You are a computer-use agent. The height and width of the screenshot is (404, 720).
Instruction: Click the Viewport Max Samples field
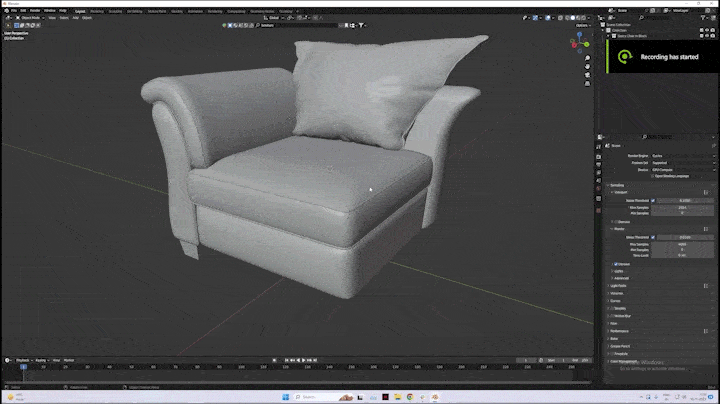pos(682,207)
